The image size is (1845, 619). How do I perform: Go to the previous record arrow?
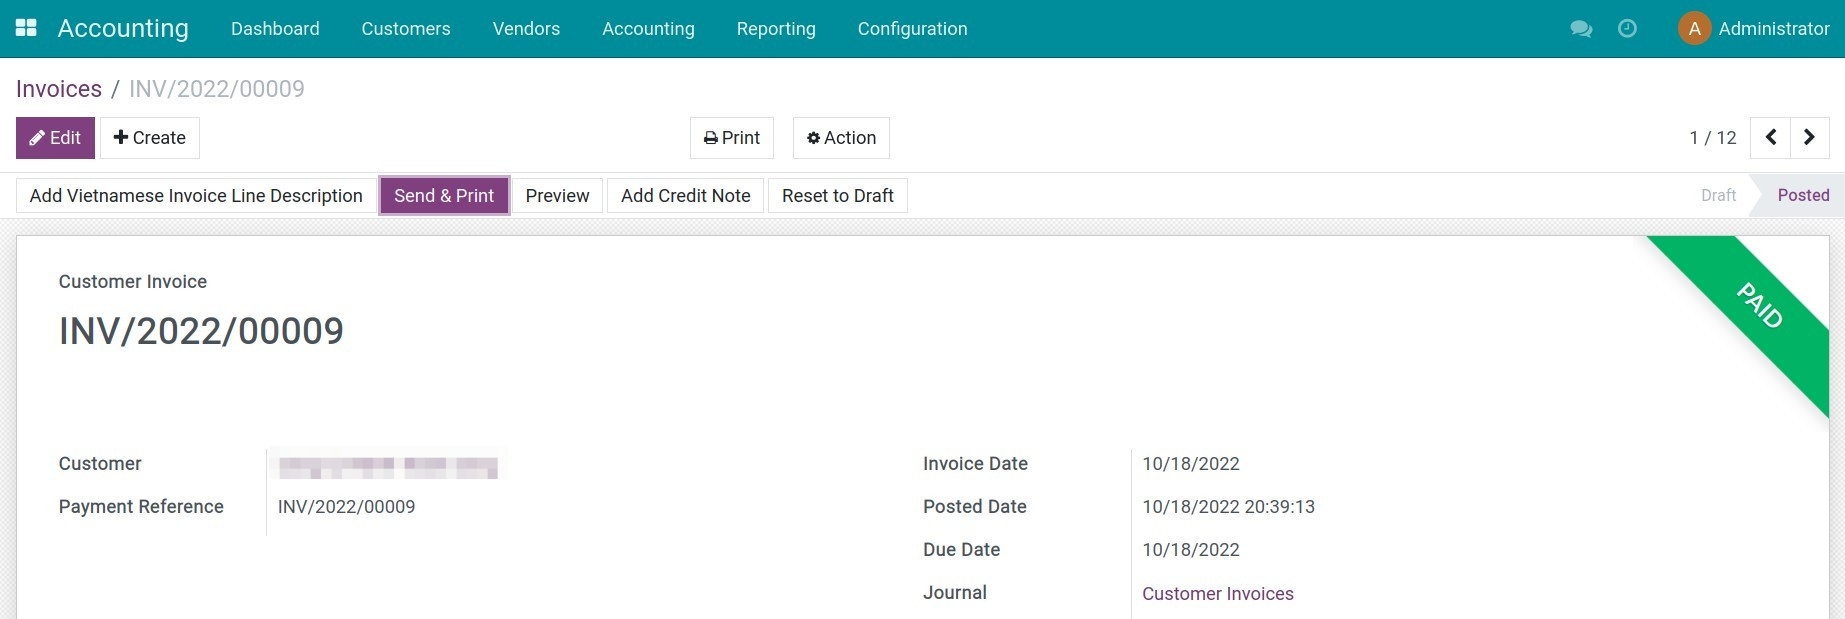coord(1770,138)
